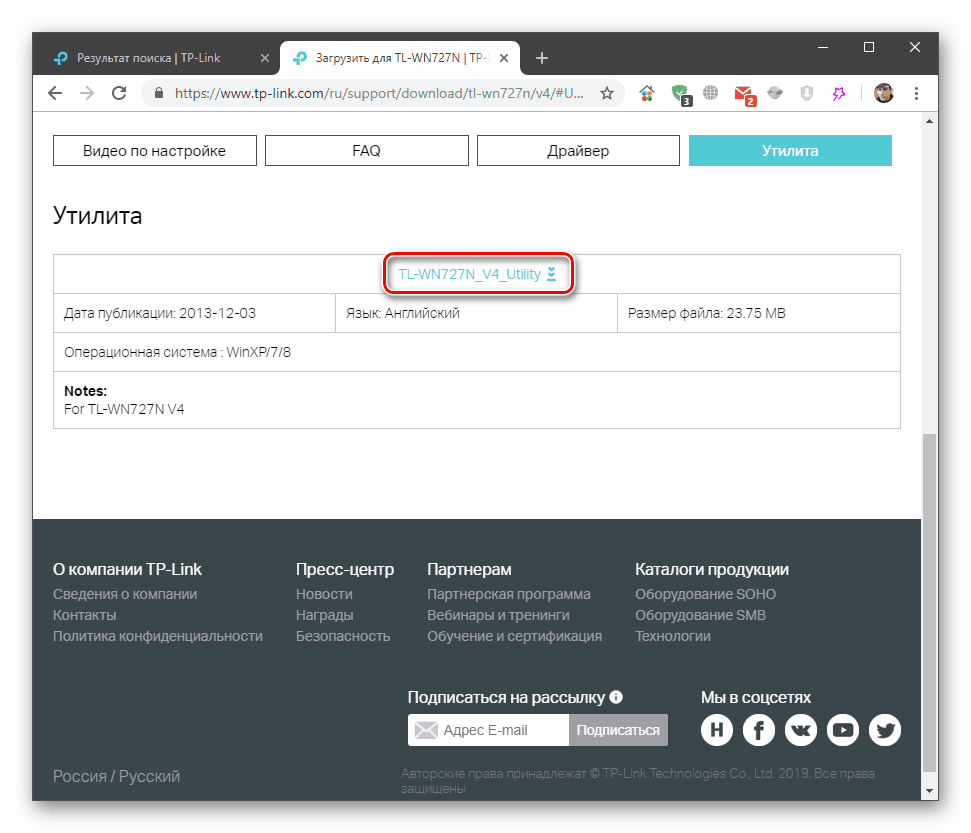Open Сведения о компании link
The image size is (971, 833).
[125, 595]
